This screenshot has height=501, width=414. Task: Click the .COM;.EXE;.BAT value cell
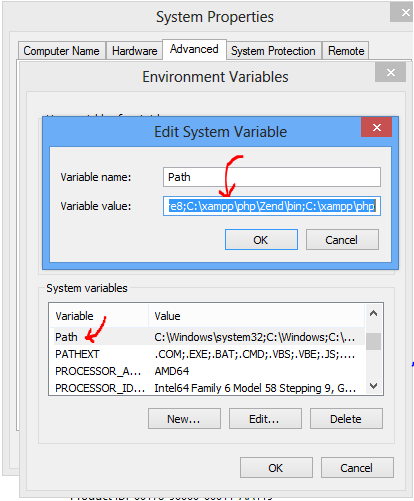click(254, 354)
